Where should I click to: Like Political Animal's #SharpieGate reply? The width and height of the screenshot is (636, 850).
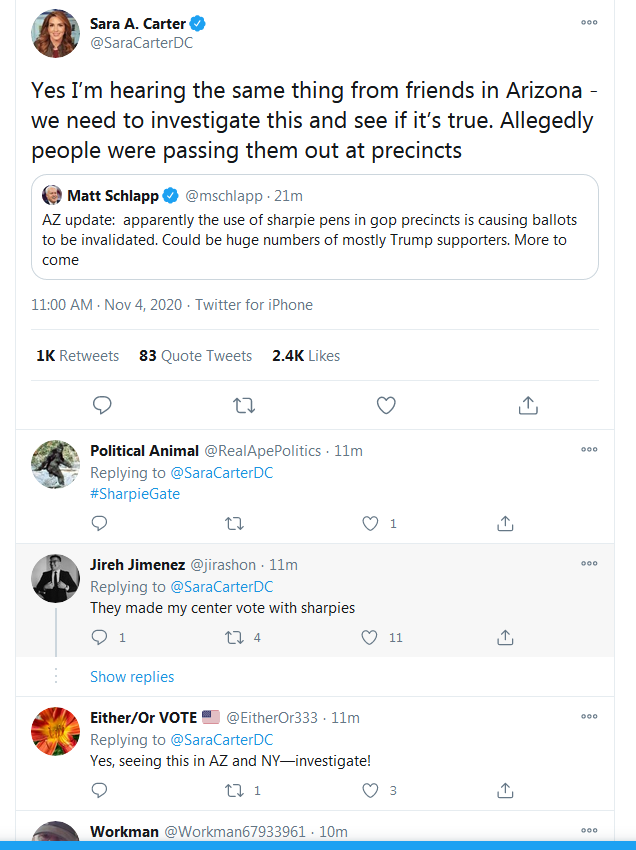pos(370,523)
